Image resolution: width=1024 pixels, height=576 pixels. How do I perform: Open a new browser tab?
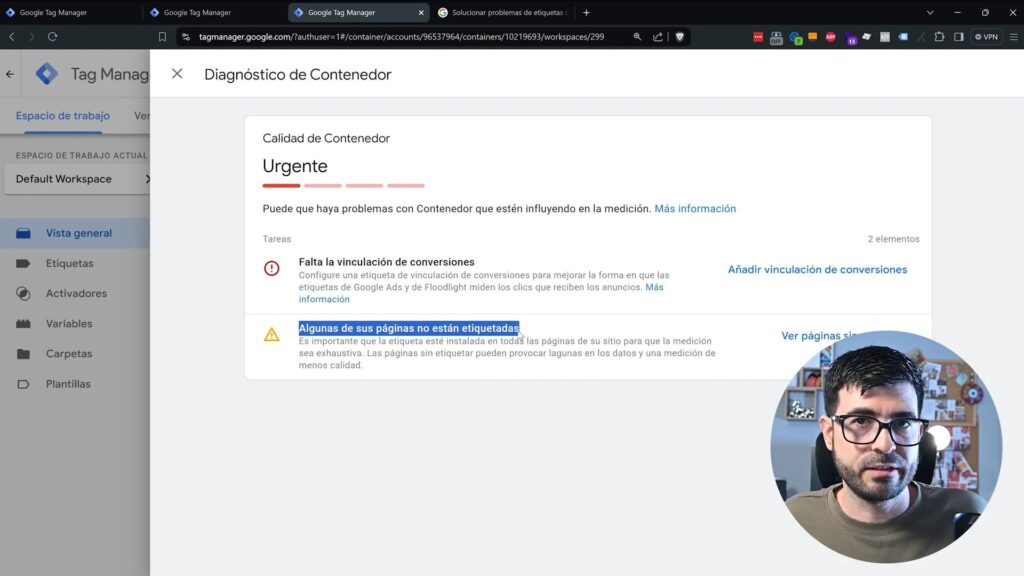coord(586,12)
